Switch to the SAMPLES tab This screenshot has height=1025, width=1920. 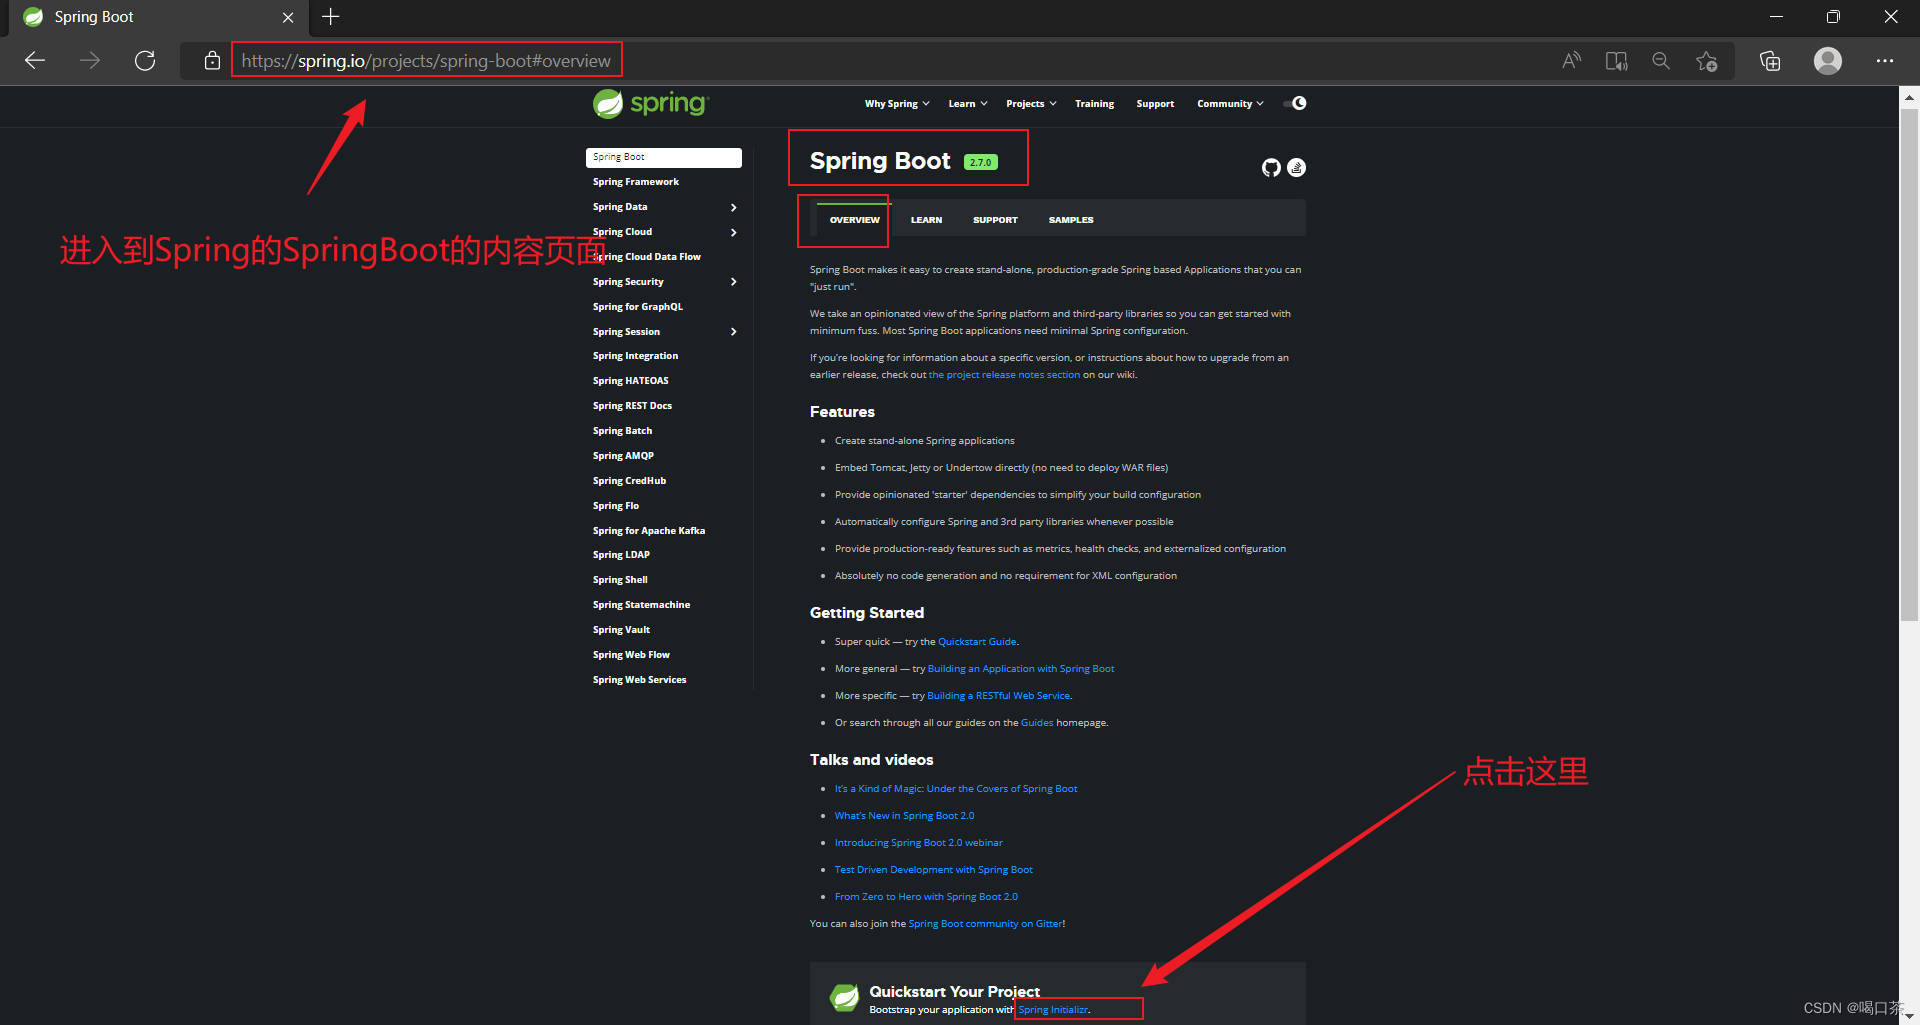[1071, 220]
